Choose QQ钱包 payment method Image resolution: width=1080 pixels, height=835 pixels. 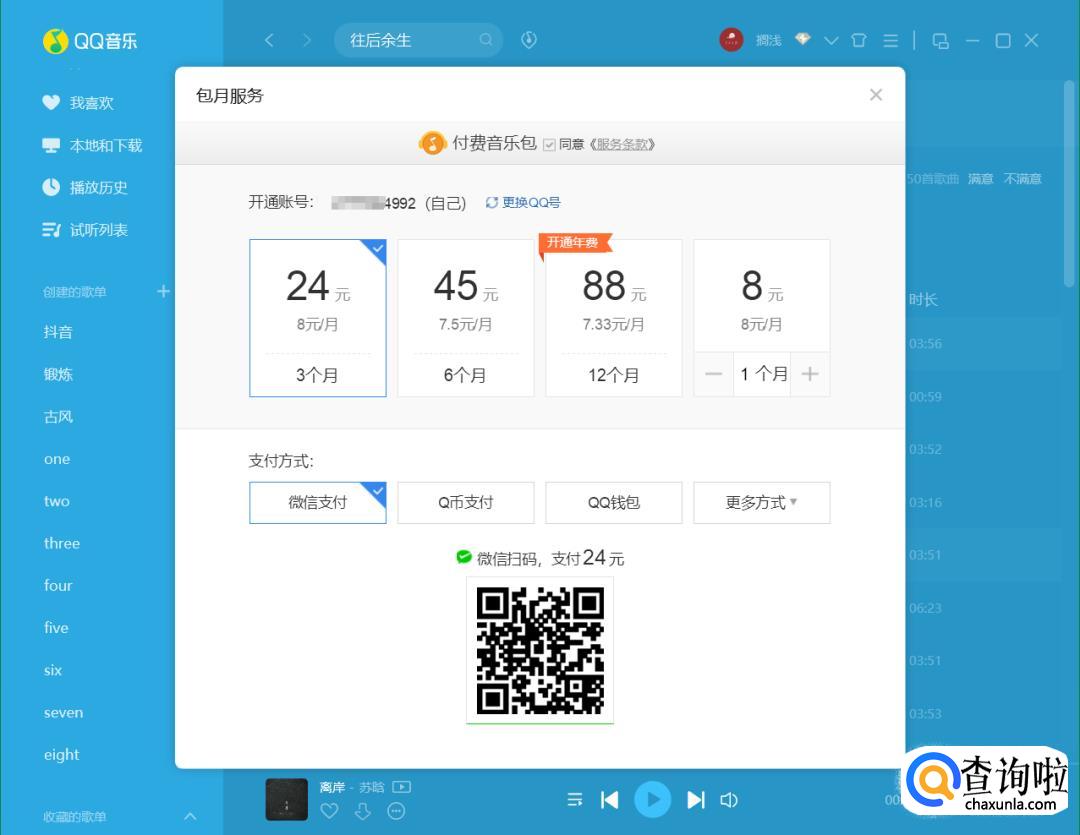point(614,503)
